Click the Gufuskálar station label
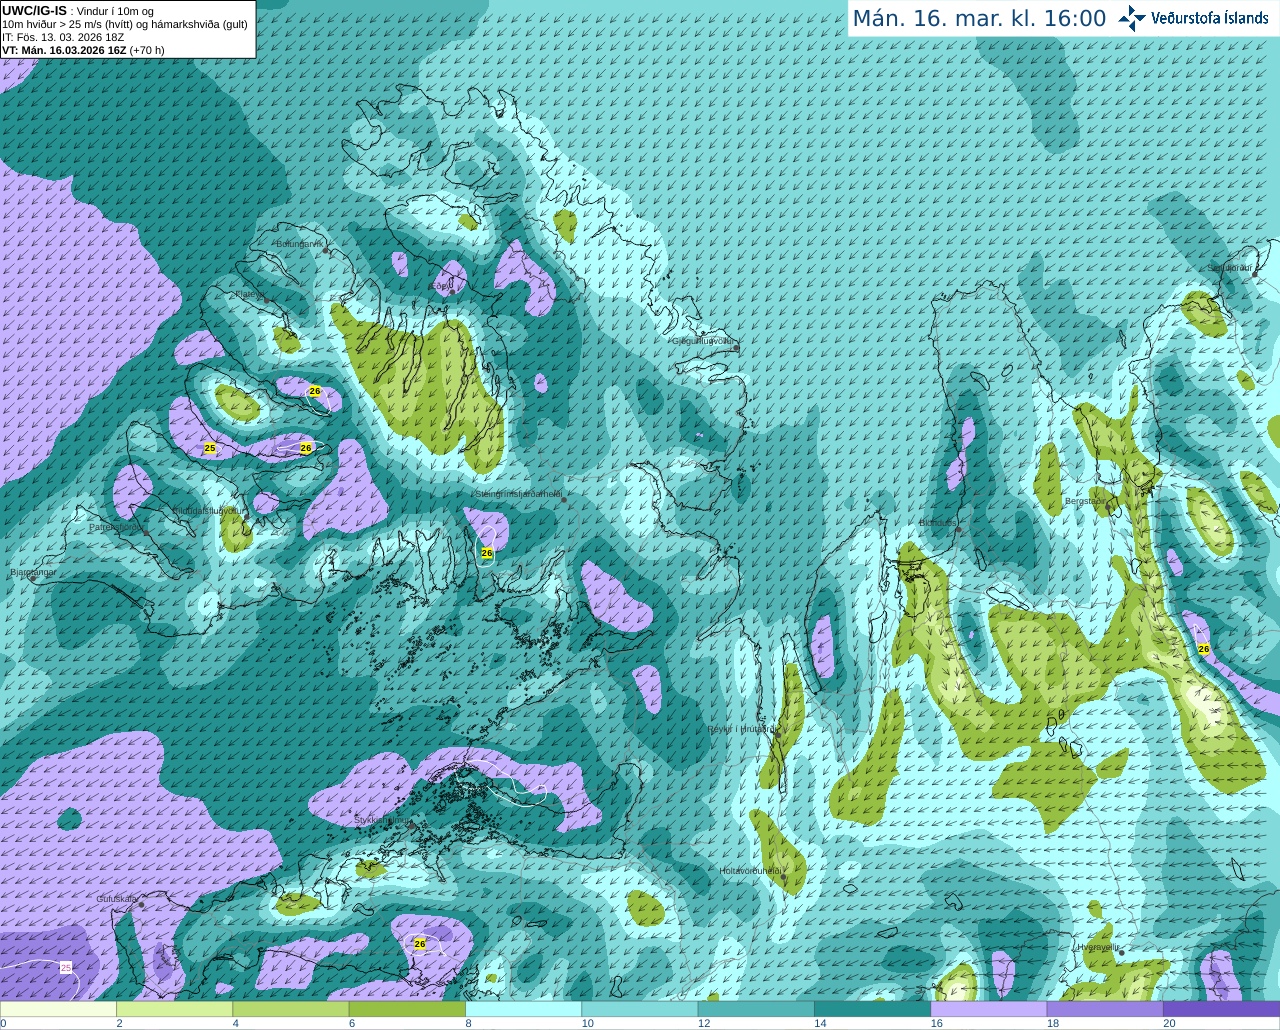 click(117, 899)
